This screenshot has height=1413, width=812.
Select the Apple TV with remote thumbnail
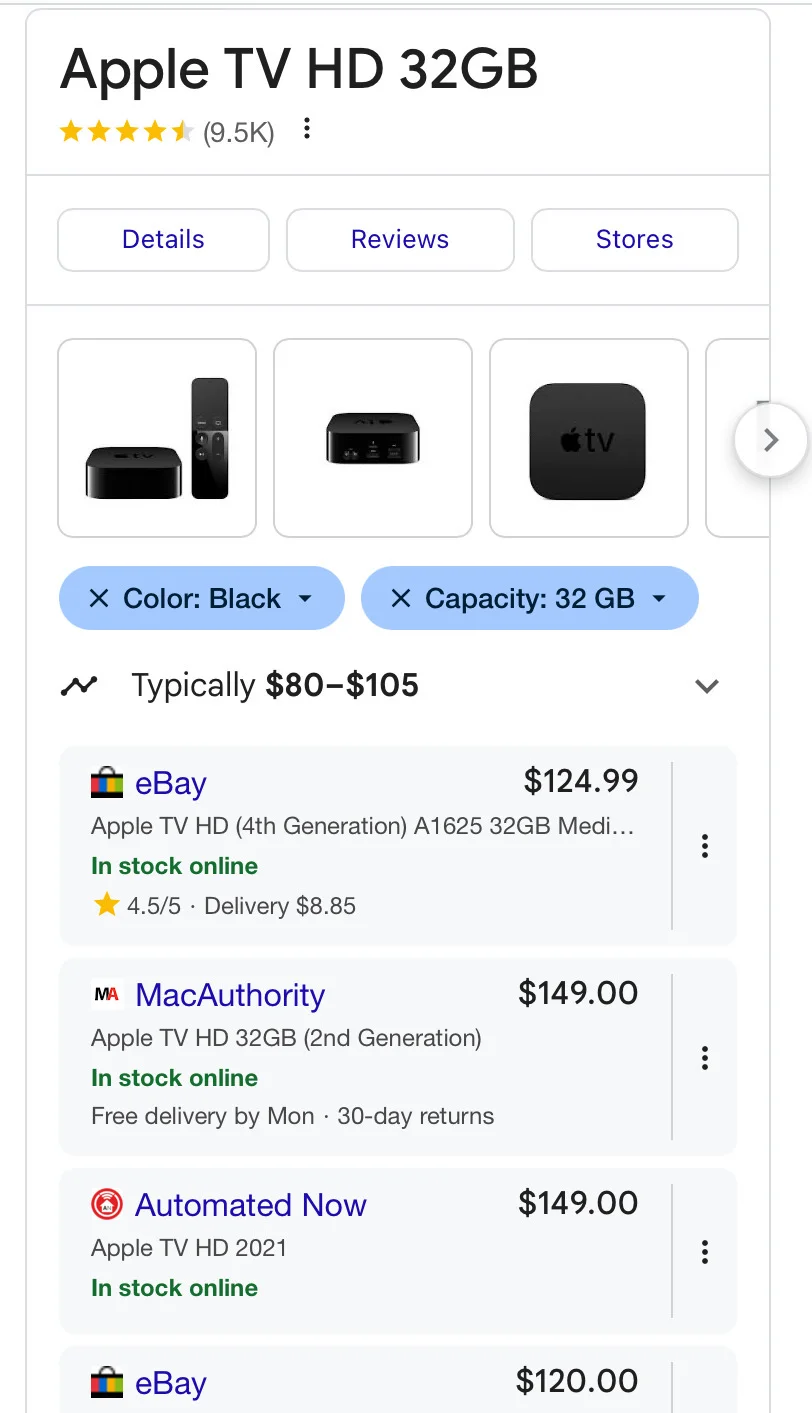pyautogui.click(x=157, y=438)
